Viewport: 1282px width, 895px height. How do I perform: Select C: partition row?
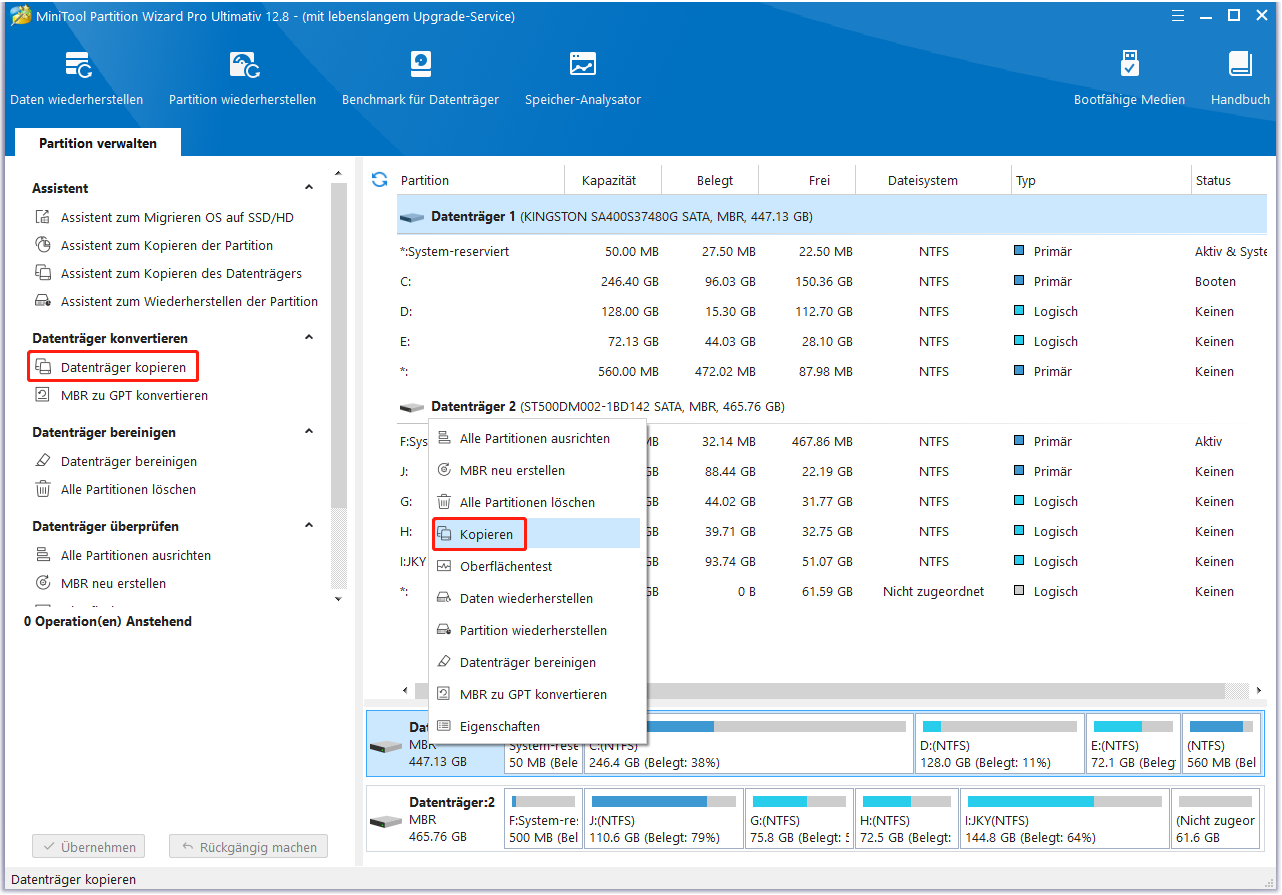[x=832, y=282]
